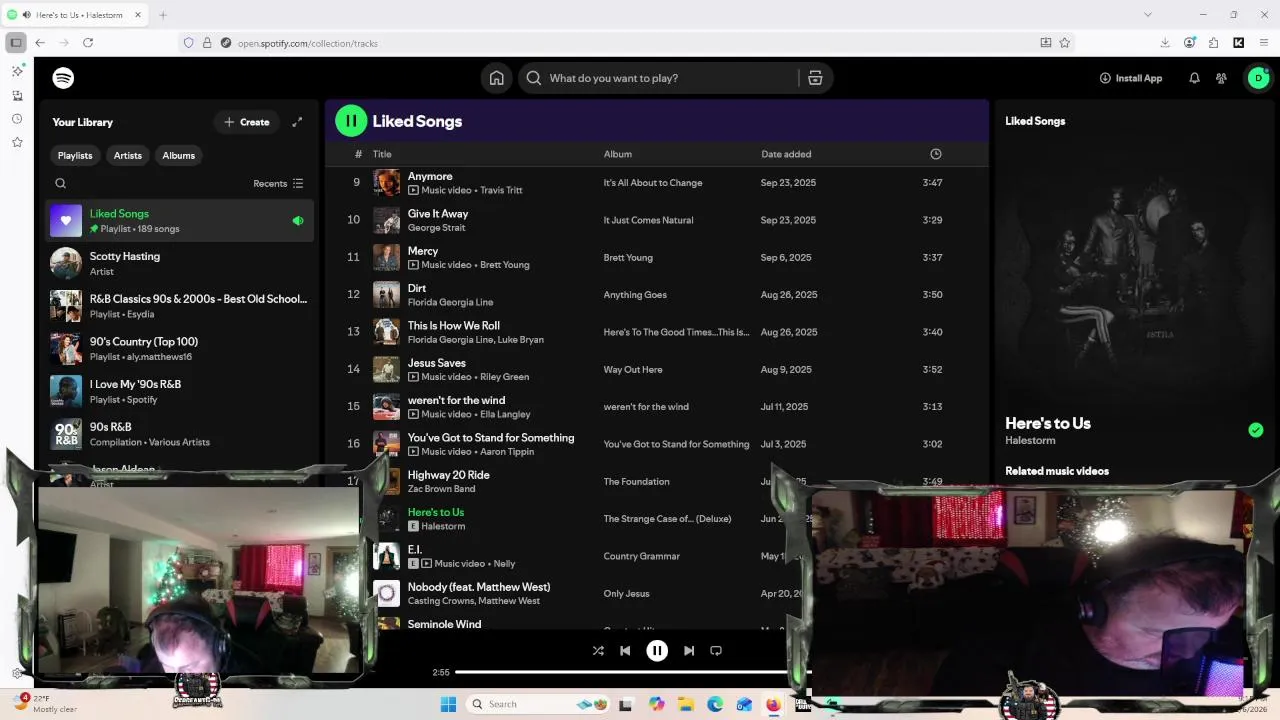1280x720 pixels.
Task: Click the browser address bar URL
Action: 308,43
